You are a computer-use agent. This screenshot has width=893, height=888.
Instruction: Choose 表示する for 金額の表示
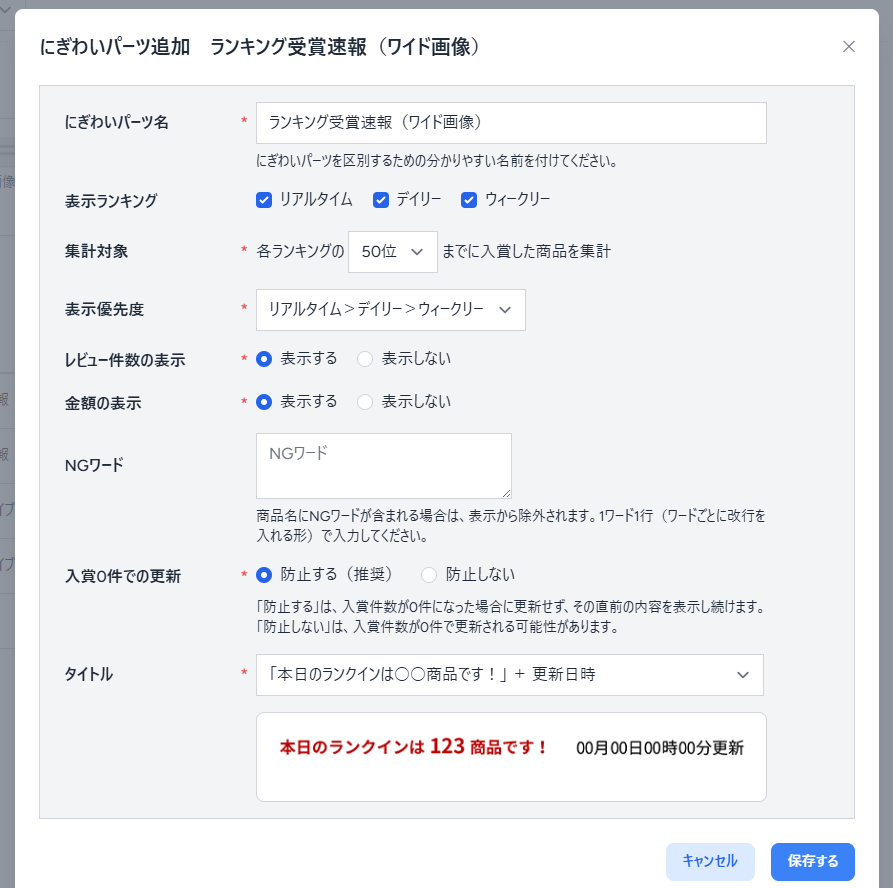click(x=265, y=402)
